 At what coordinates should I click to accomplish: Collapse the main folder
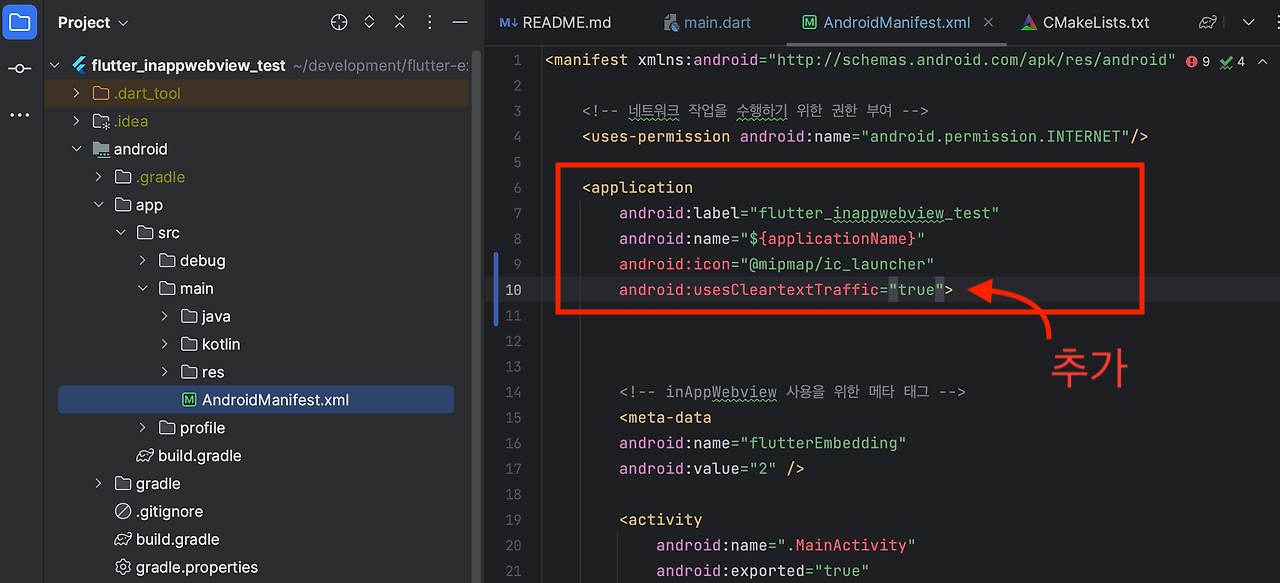[x=143, y=289]
